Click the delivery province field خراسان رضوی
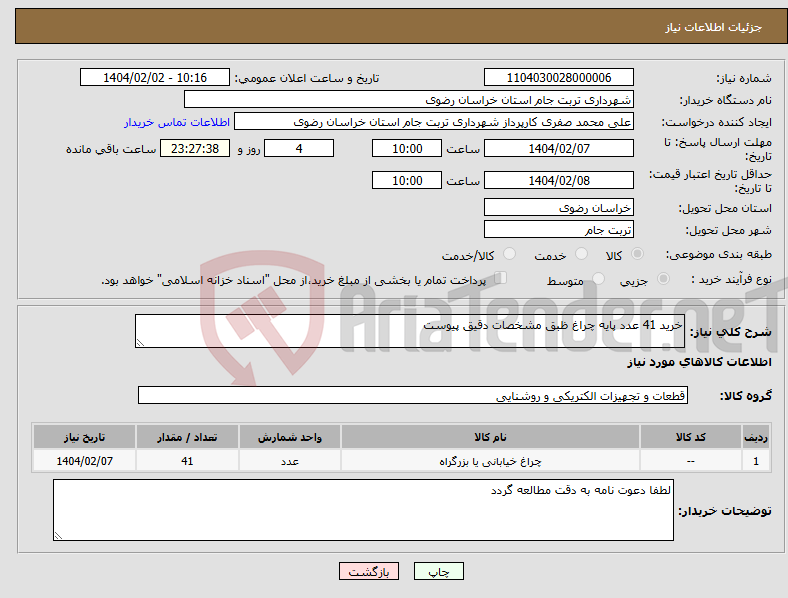Image resolution: width=788 pixels, height=598 pixels. click(558, 208)
